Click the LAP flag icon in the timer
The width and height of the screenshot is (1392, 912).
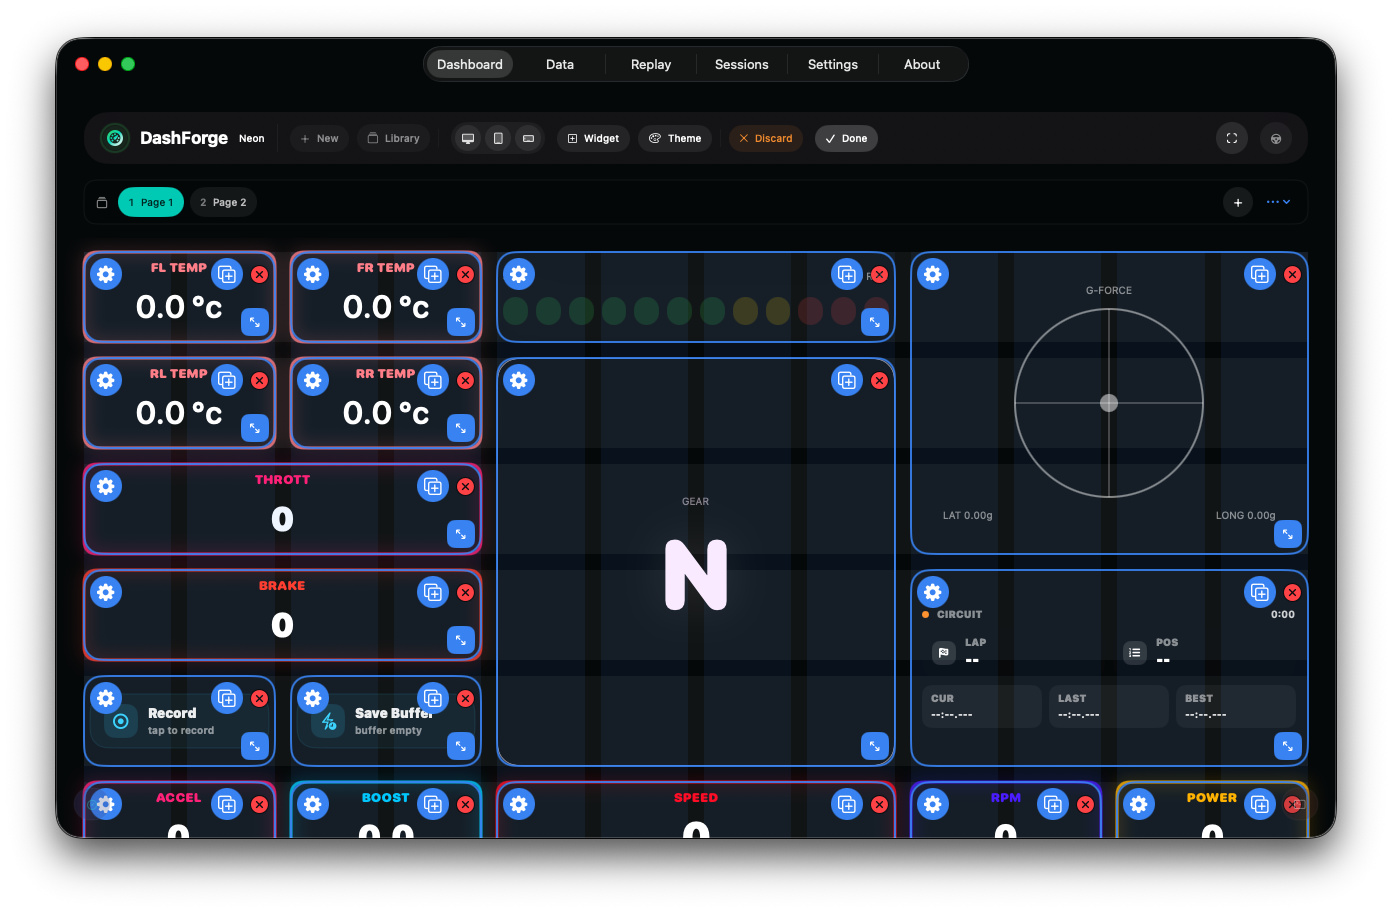click(x=944, y=652)
